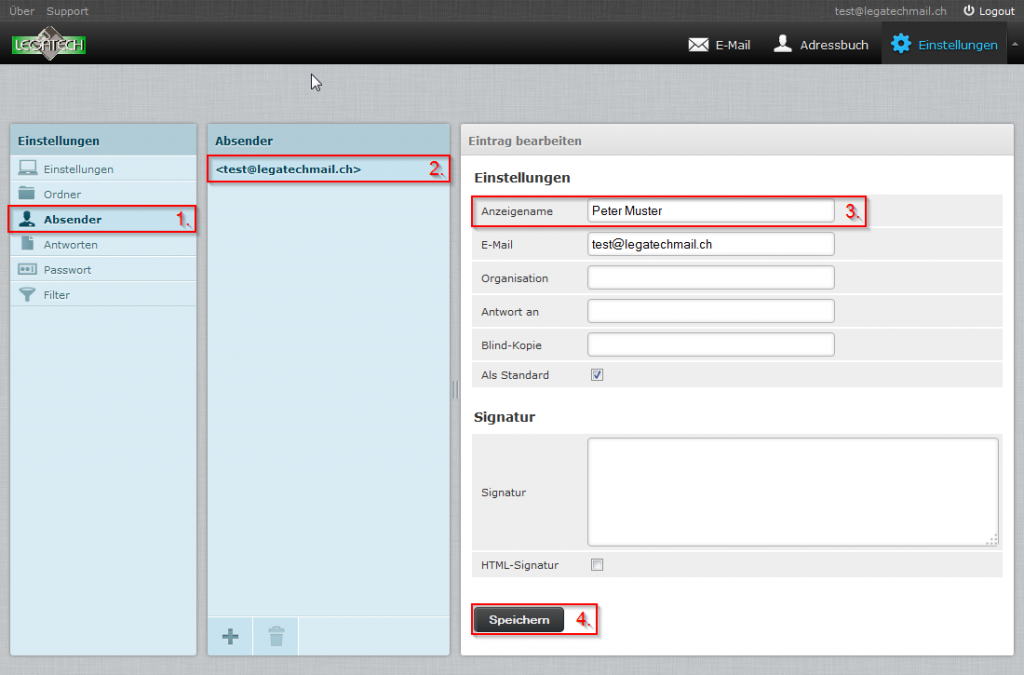Select the Antworten notebook icon
Image resolution: width=1024 pixels, height=675 pixels.
[26, 244]
